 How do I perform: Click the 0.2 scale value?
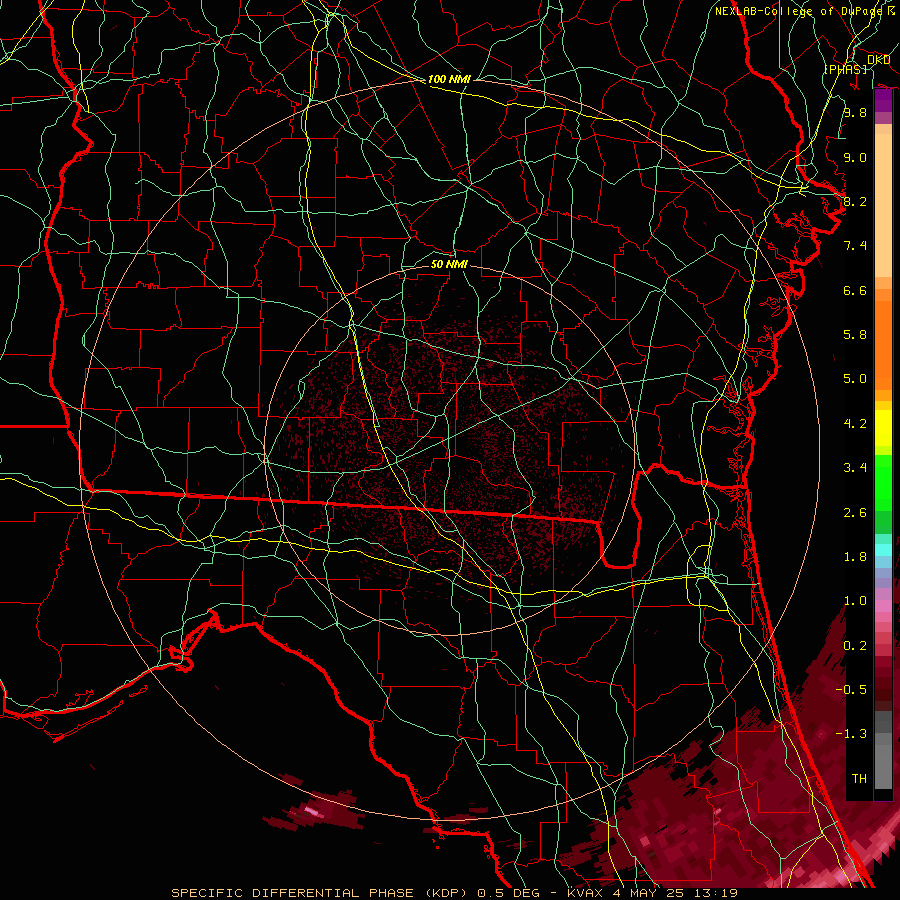[855, 646]
